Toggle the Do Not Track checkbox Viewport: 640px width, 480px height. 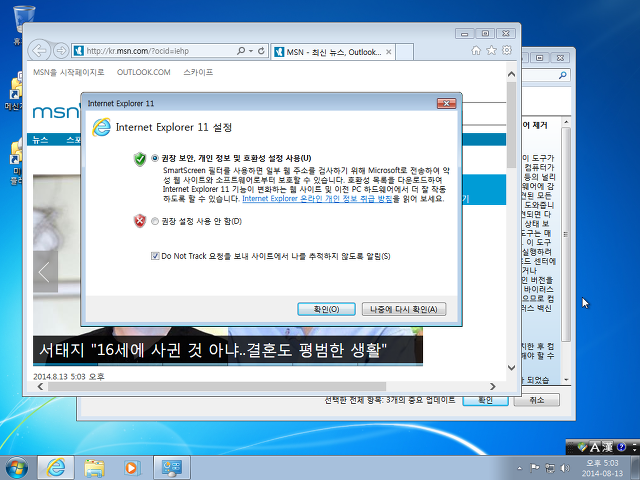pyautogui.click(x=155, y=256)
